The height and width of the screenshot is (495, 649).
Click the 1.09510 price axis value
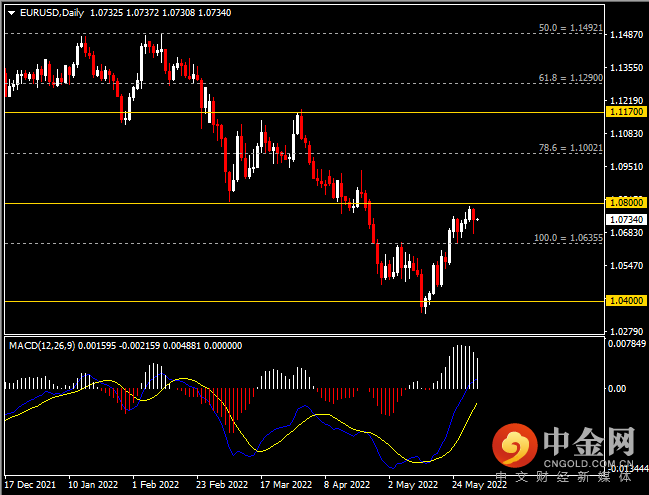click(627, 167)
